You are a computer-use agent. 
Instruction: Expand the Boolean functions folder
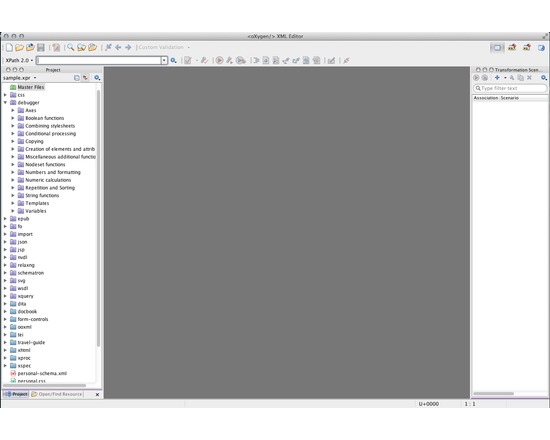click(13, 118)
